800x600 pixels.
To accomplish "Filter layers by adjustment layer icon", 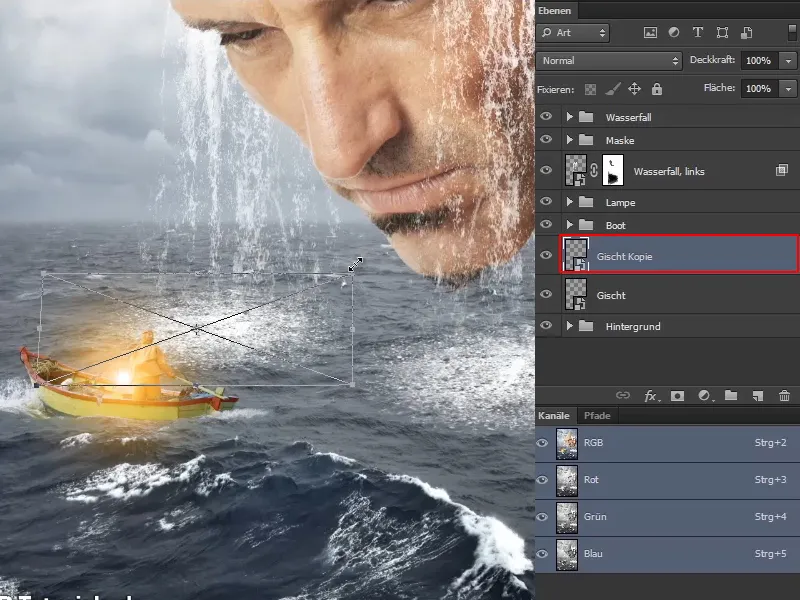I will [x=674, y=33].
